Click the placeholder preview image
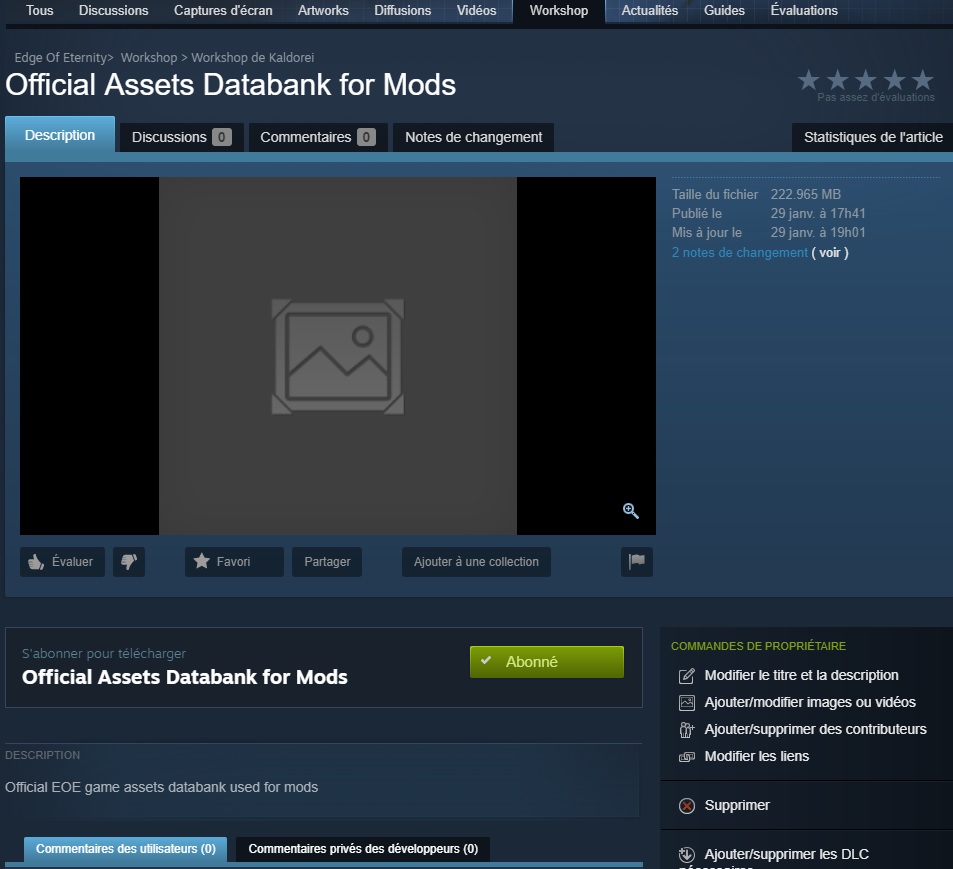 337,356
